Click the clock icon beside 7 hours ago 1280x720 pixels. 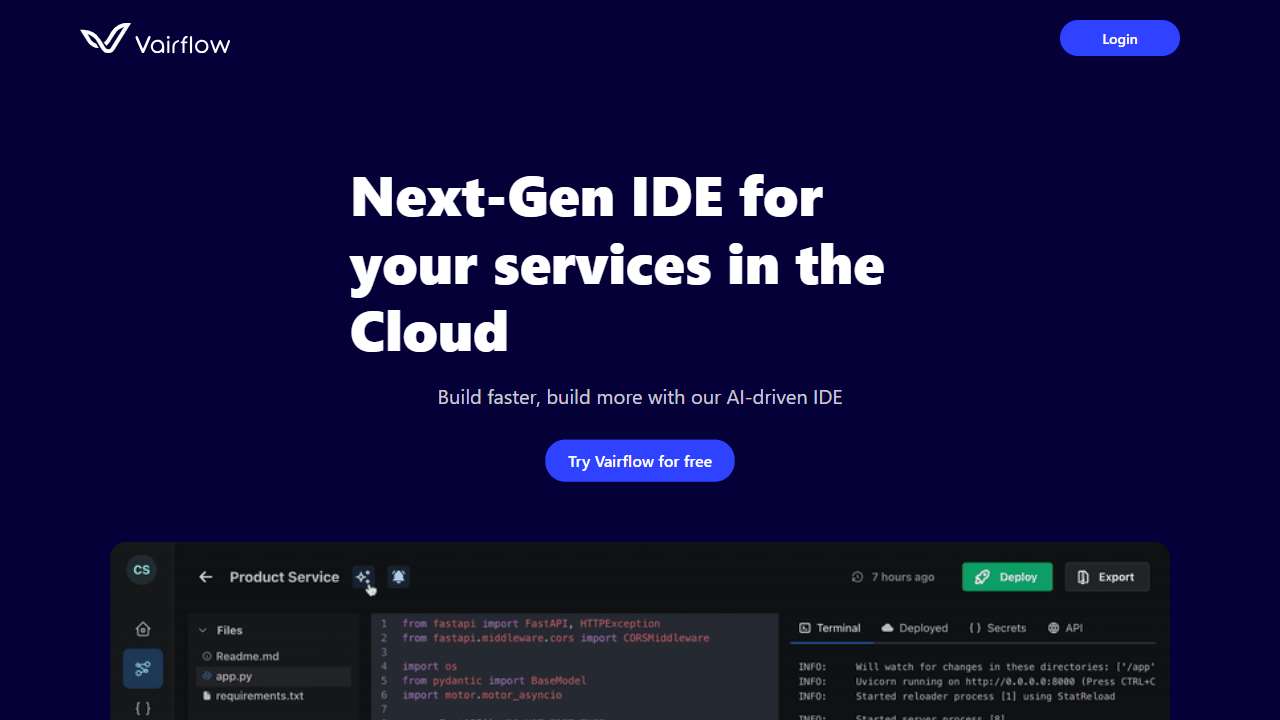pos(857,577)
